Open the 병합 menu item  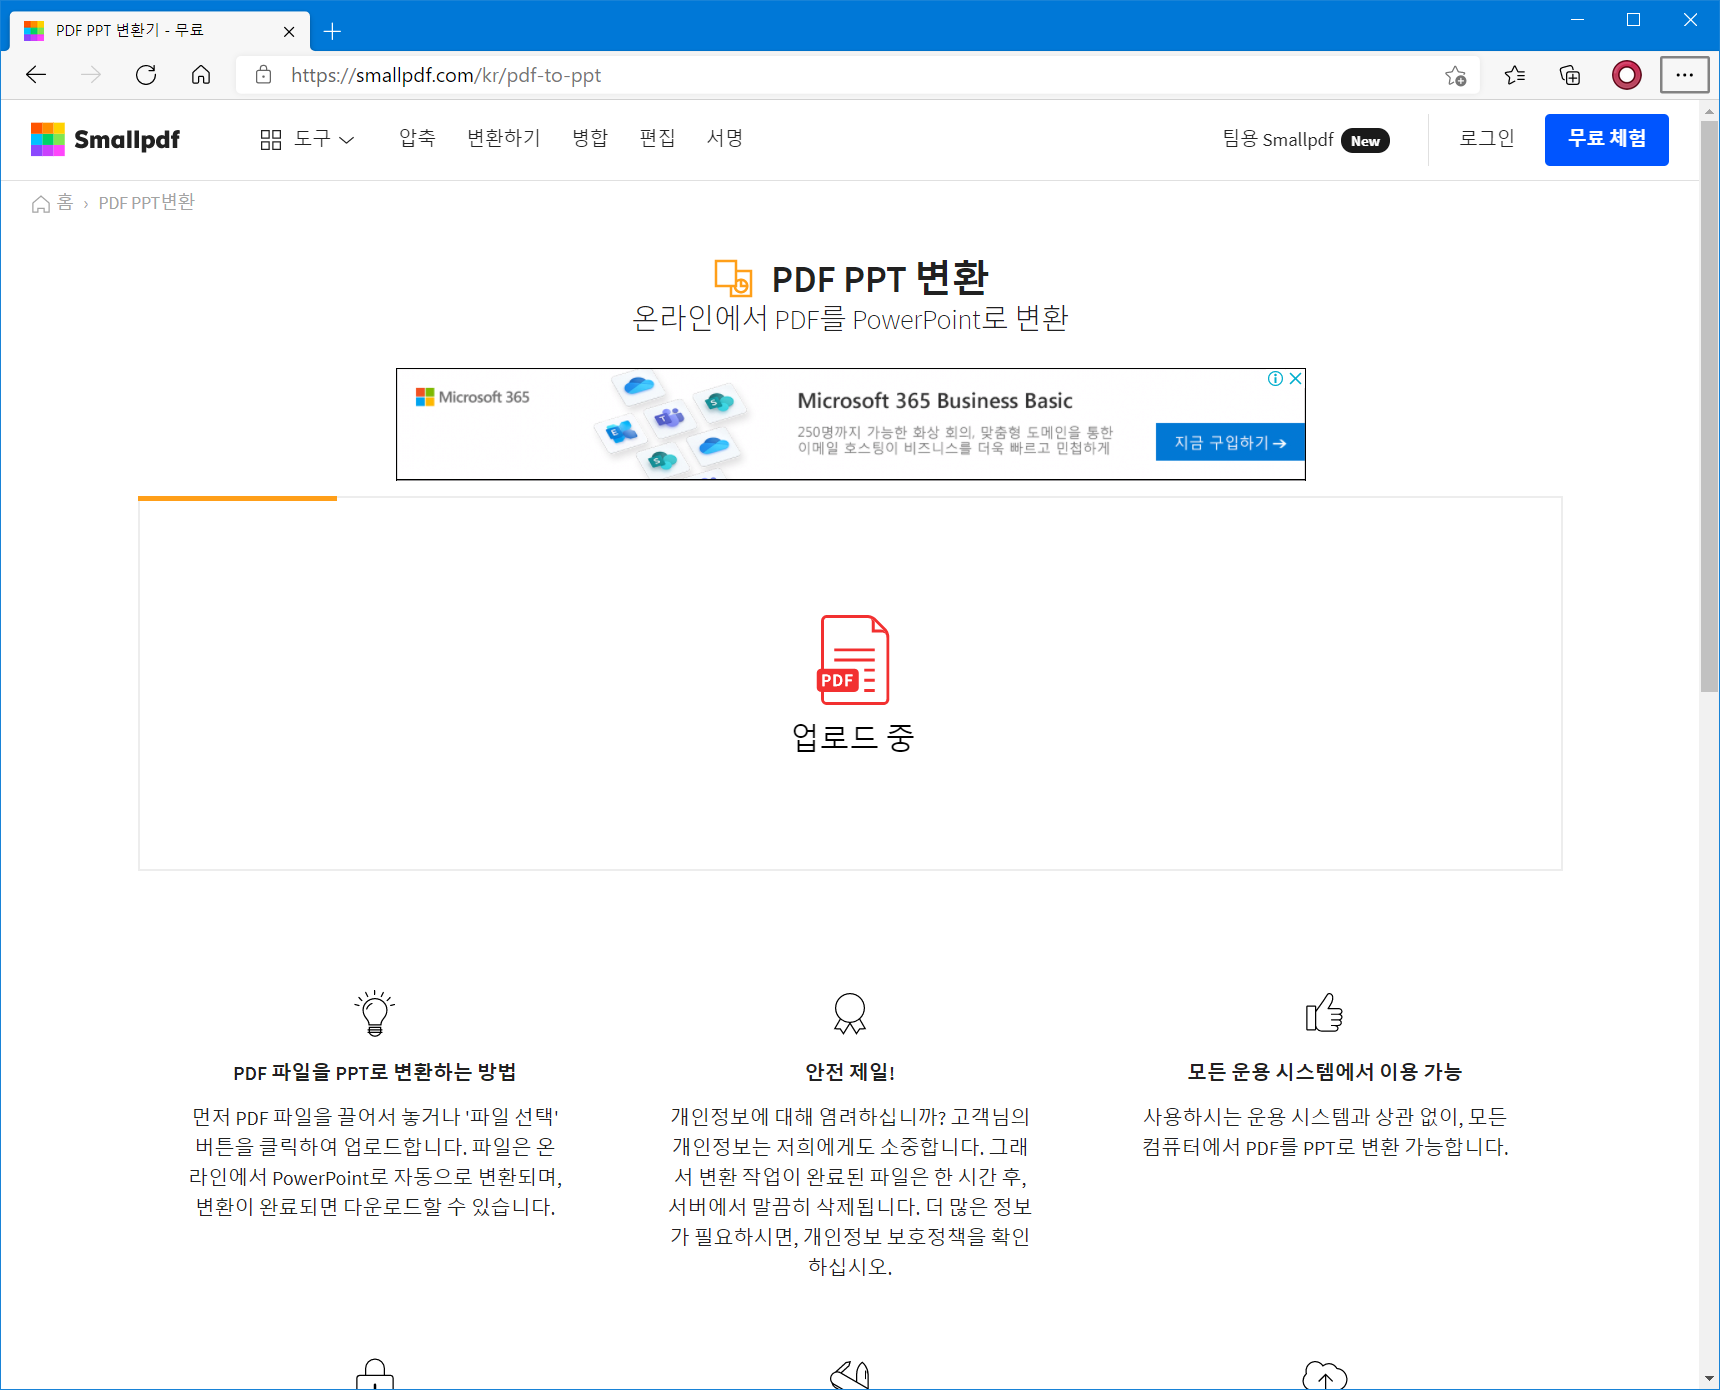590,138
